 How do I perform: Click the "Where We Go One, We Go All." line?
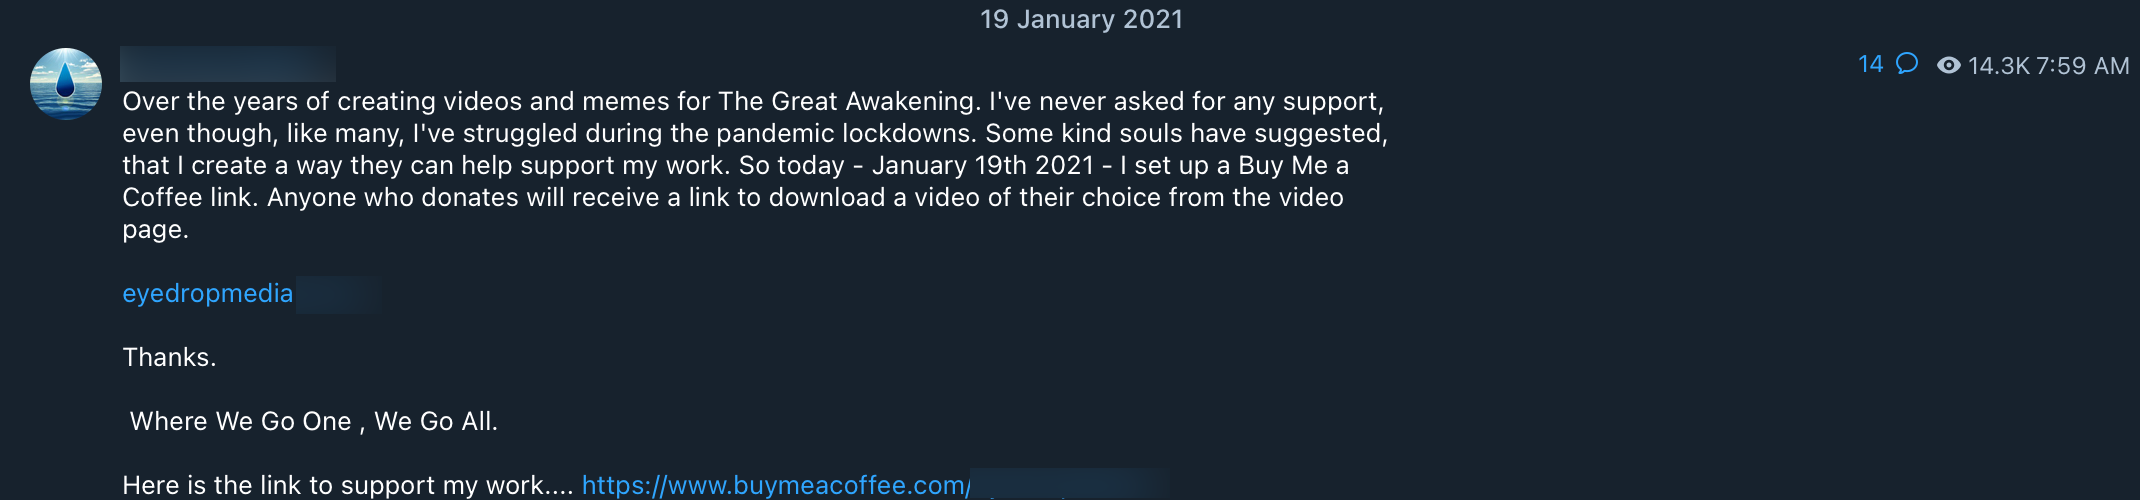click(313, 422)
